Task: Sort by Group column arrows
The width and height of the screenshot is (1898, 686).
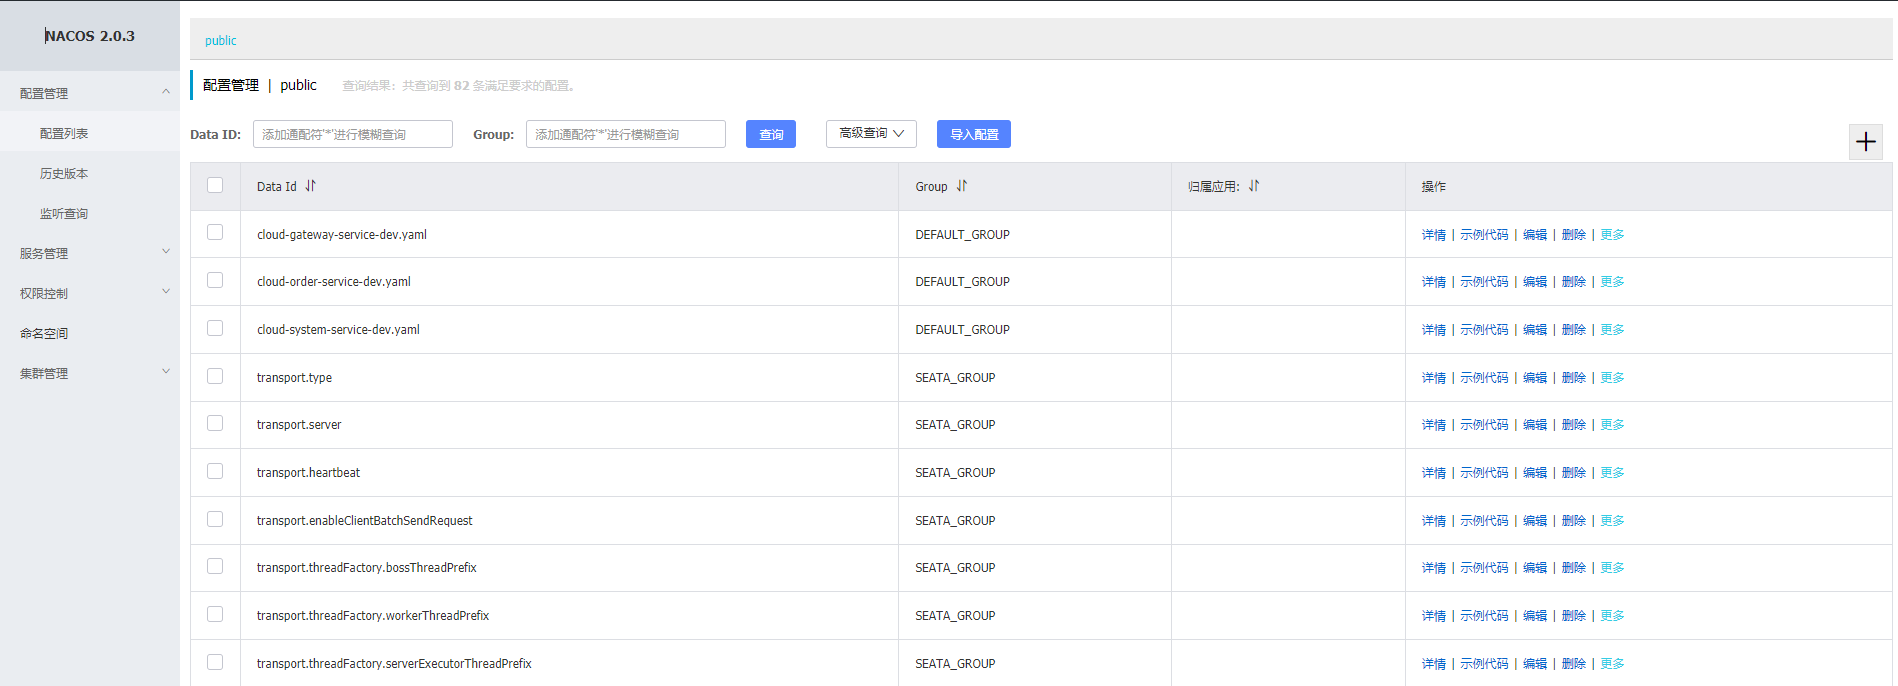Action: point(962,186)
